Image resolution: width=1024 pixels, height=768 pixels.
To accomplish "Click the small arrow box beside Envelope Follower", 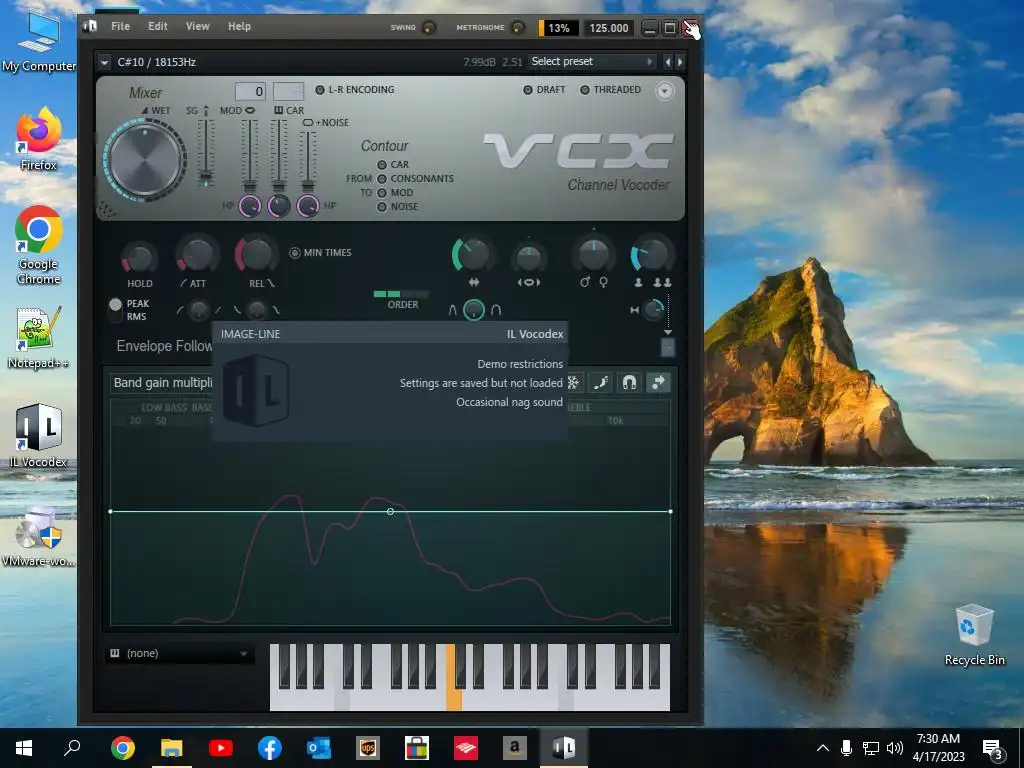I will click(667, 347).
